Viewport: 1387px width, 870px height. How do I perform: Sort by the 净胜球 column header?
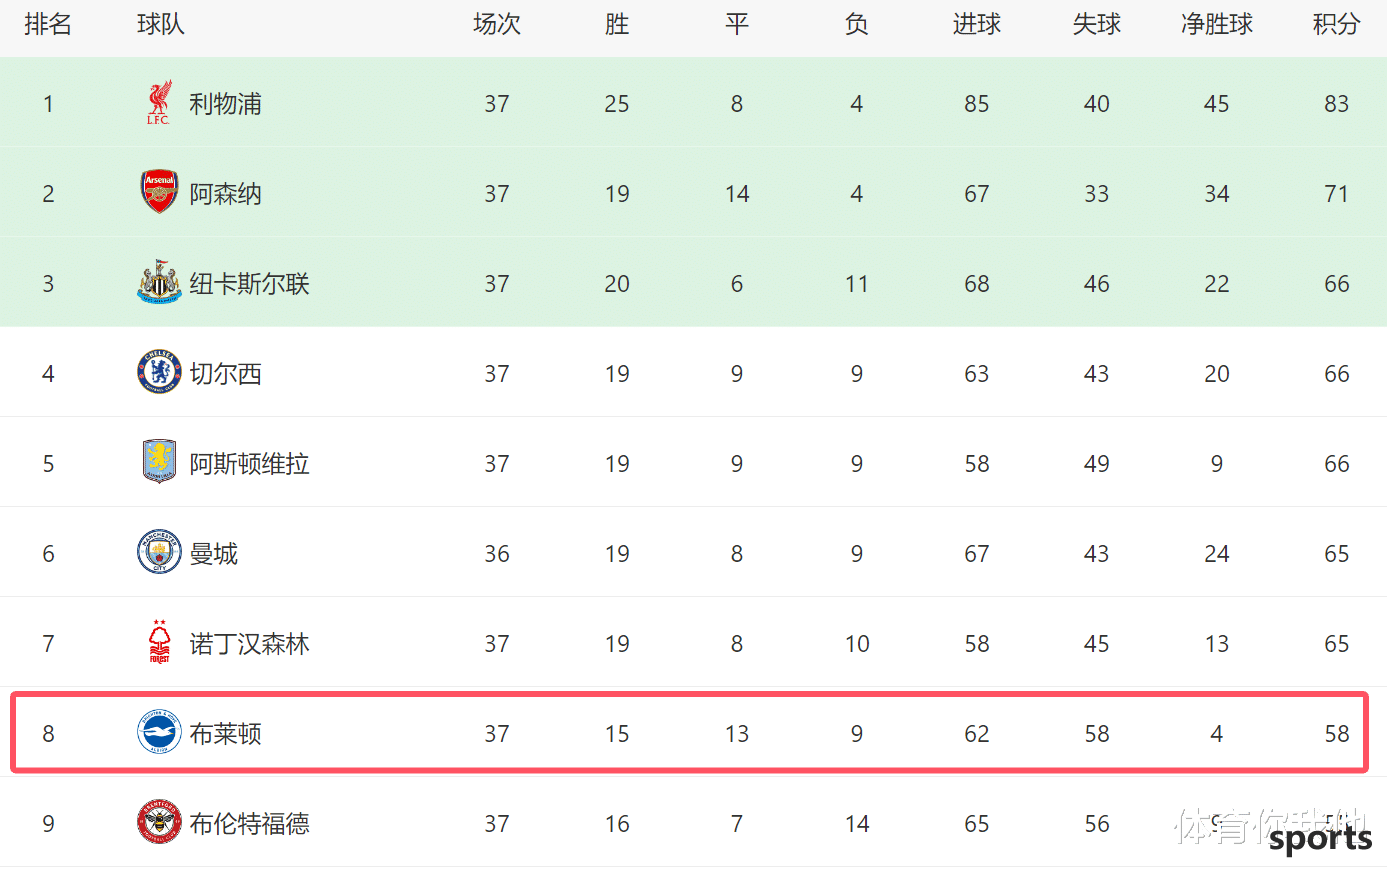(x=1217, y=24)
